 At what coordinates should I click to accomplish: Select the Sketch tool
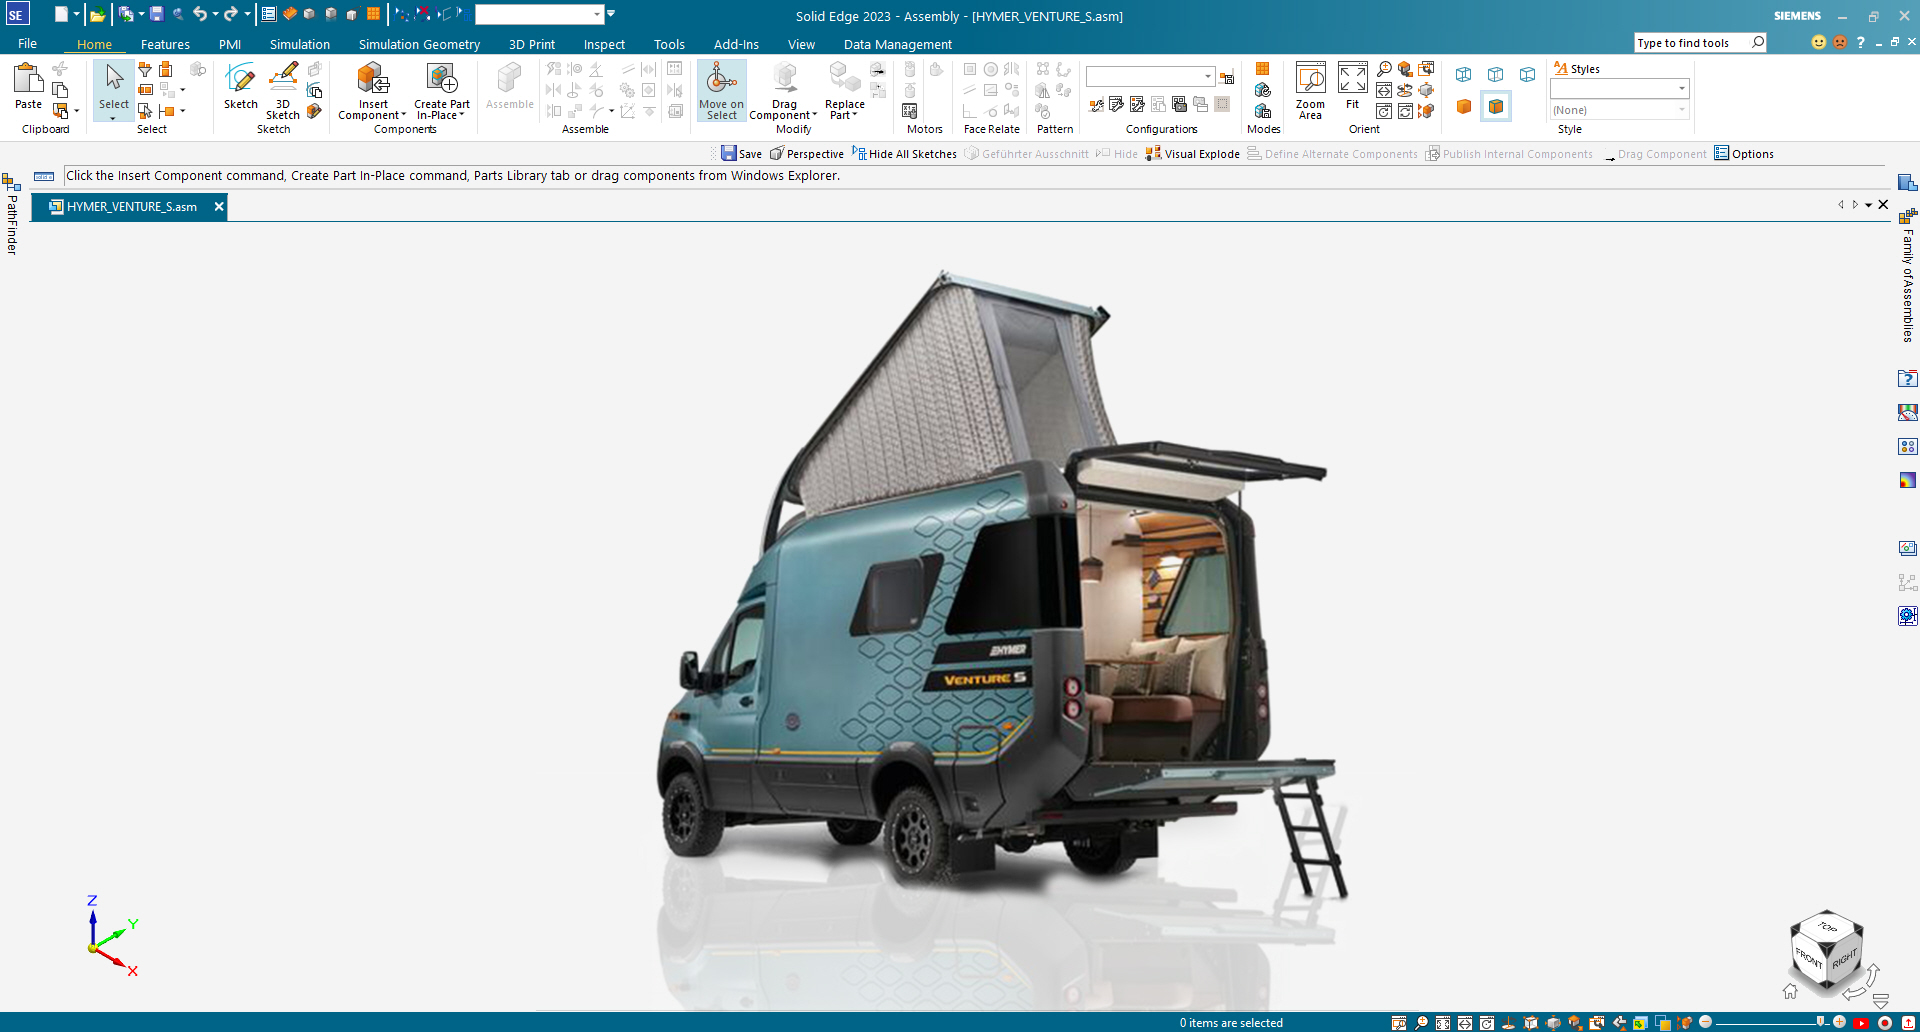[x=240, y=88]
